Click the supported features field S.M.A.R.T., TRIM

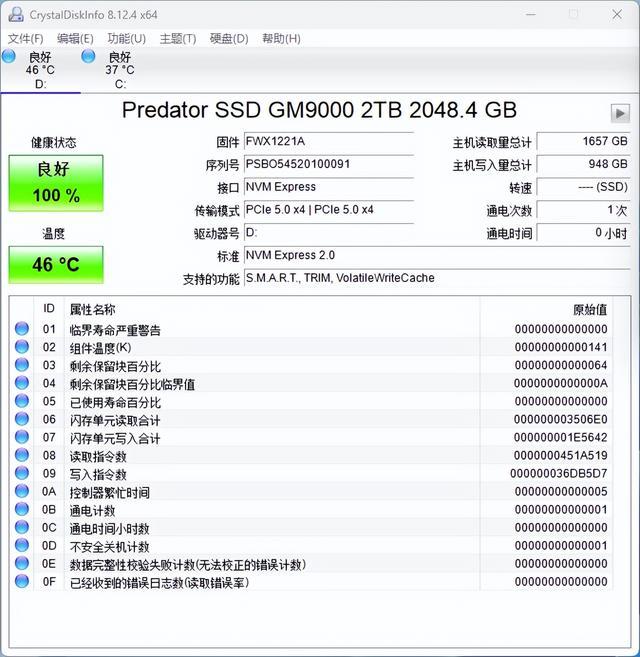click(x=437, y=278)
